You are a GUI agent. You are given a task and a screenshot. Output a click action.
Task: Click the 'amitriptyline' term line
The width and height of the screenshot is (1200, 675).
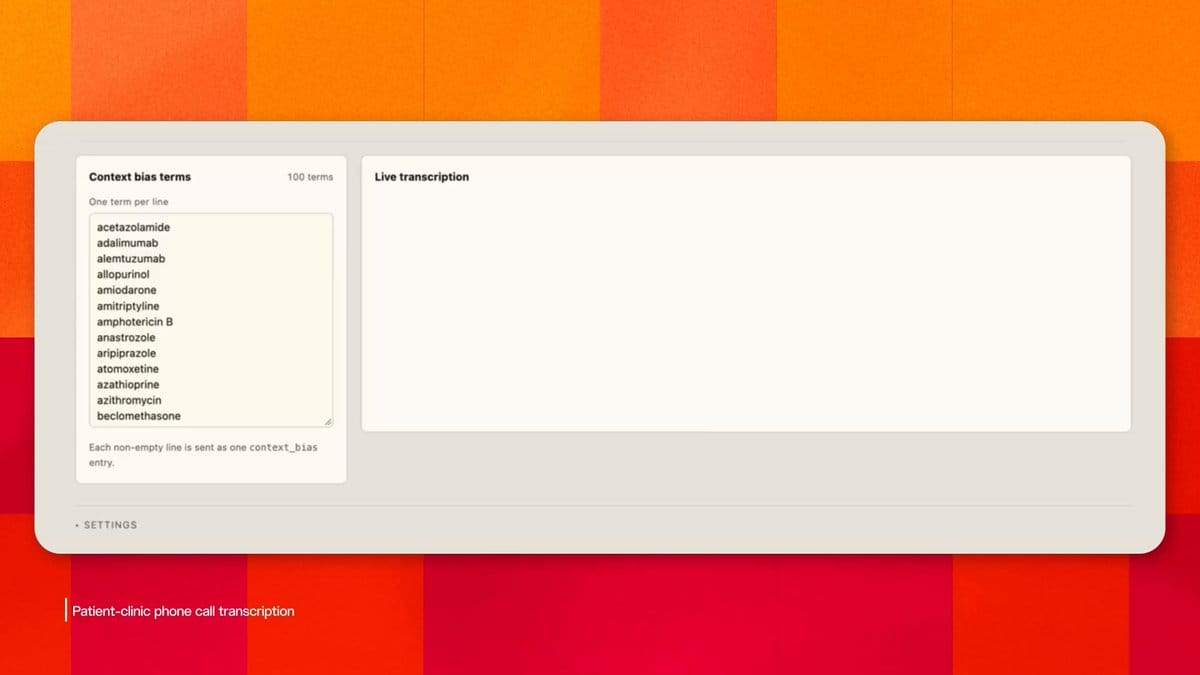point(128,306)
